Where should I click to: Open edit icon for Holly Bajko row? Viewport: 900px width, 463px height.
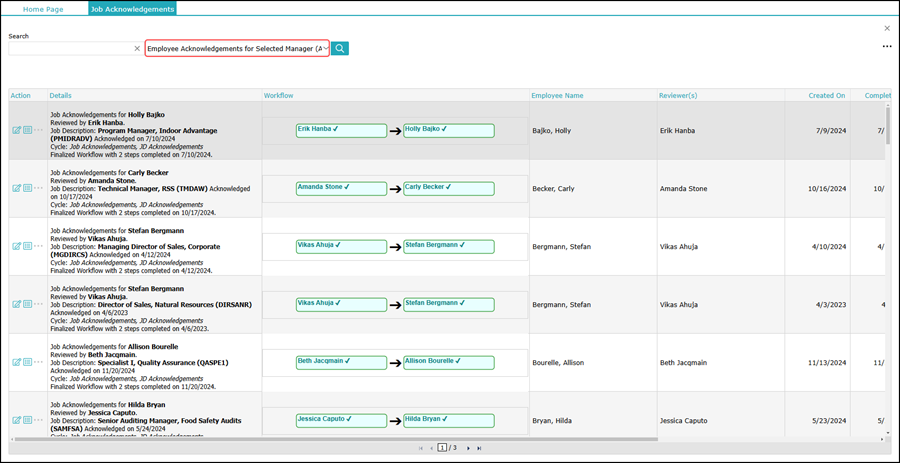coord(16,130)
